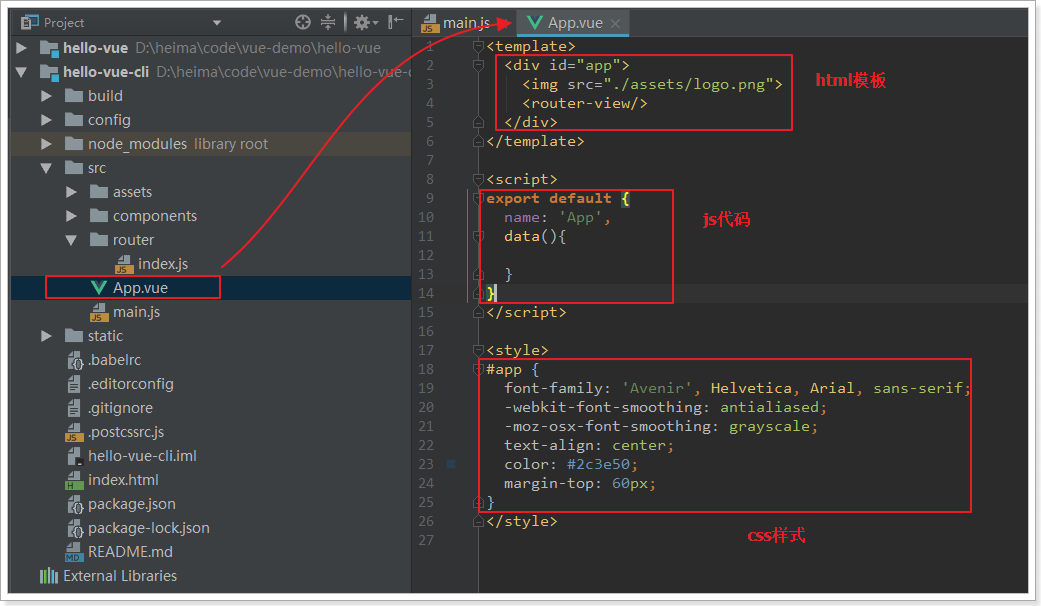
Task: Open index.js under router folder
Action: (162, 264)
